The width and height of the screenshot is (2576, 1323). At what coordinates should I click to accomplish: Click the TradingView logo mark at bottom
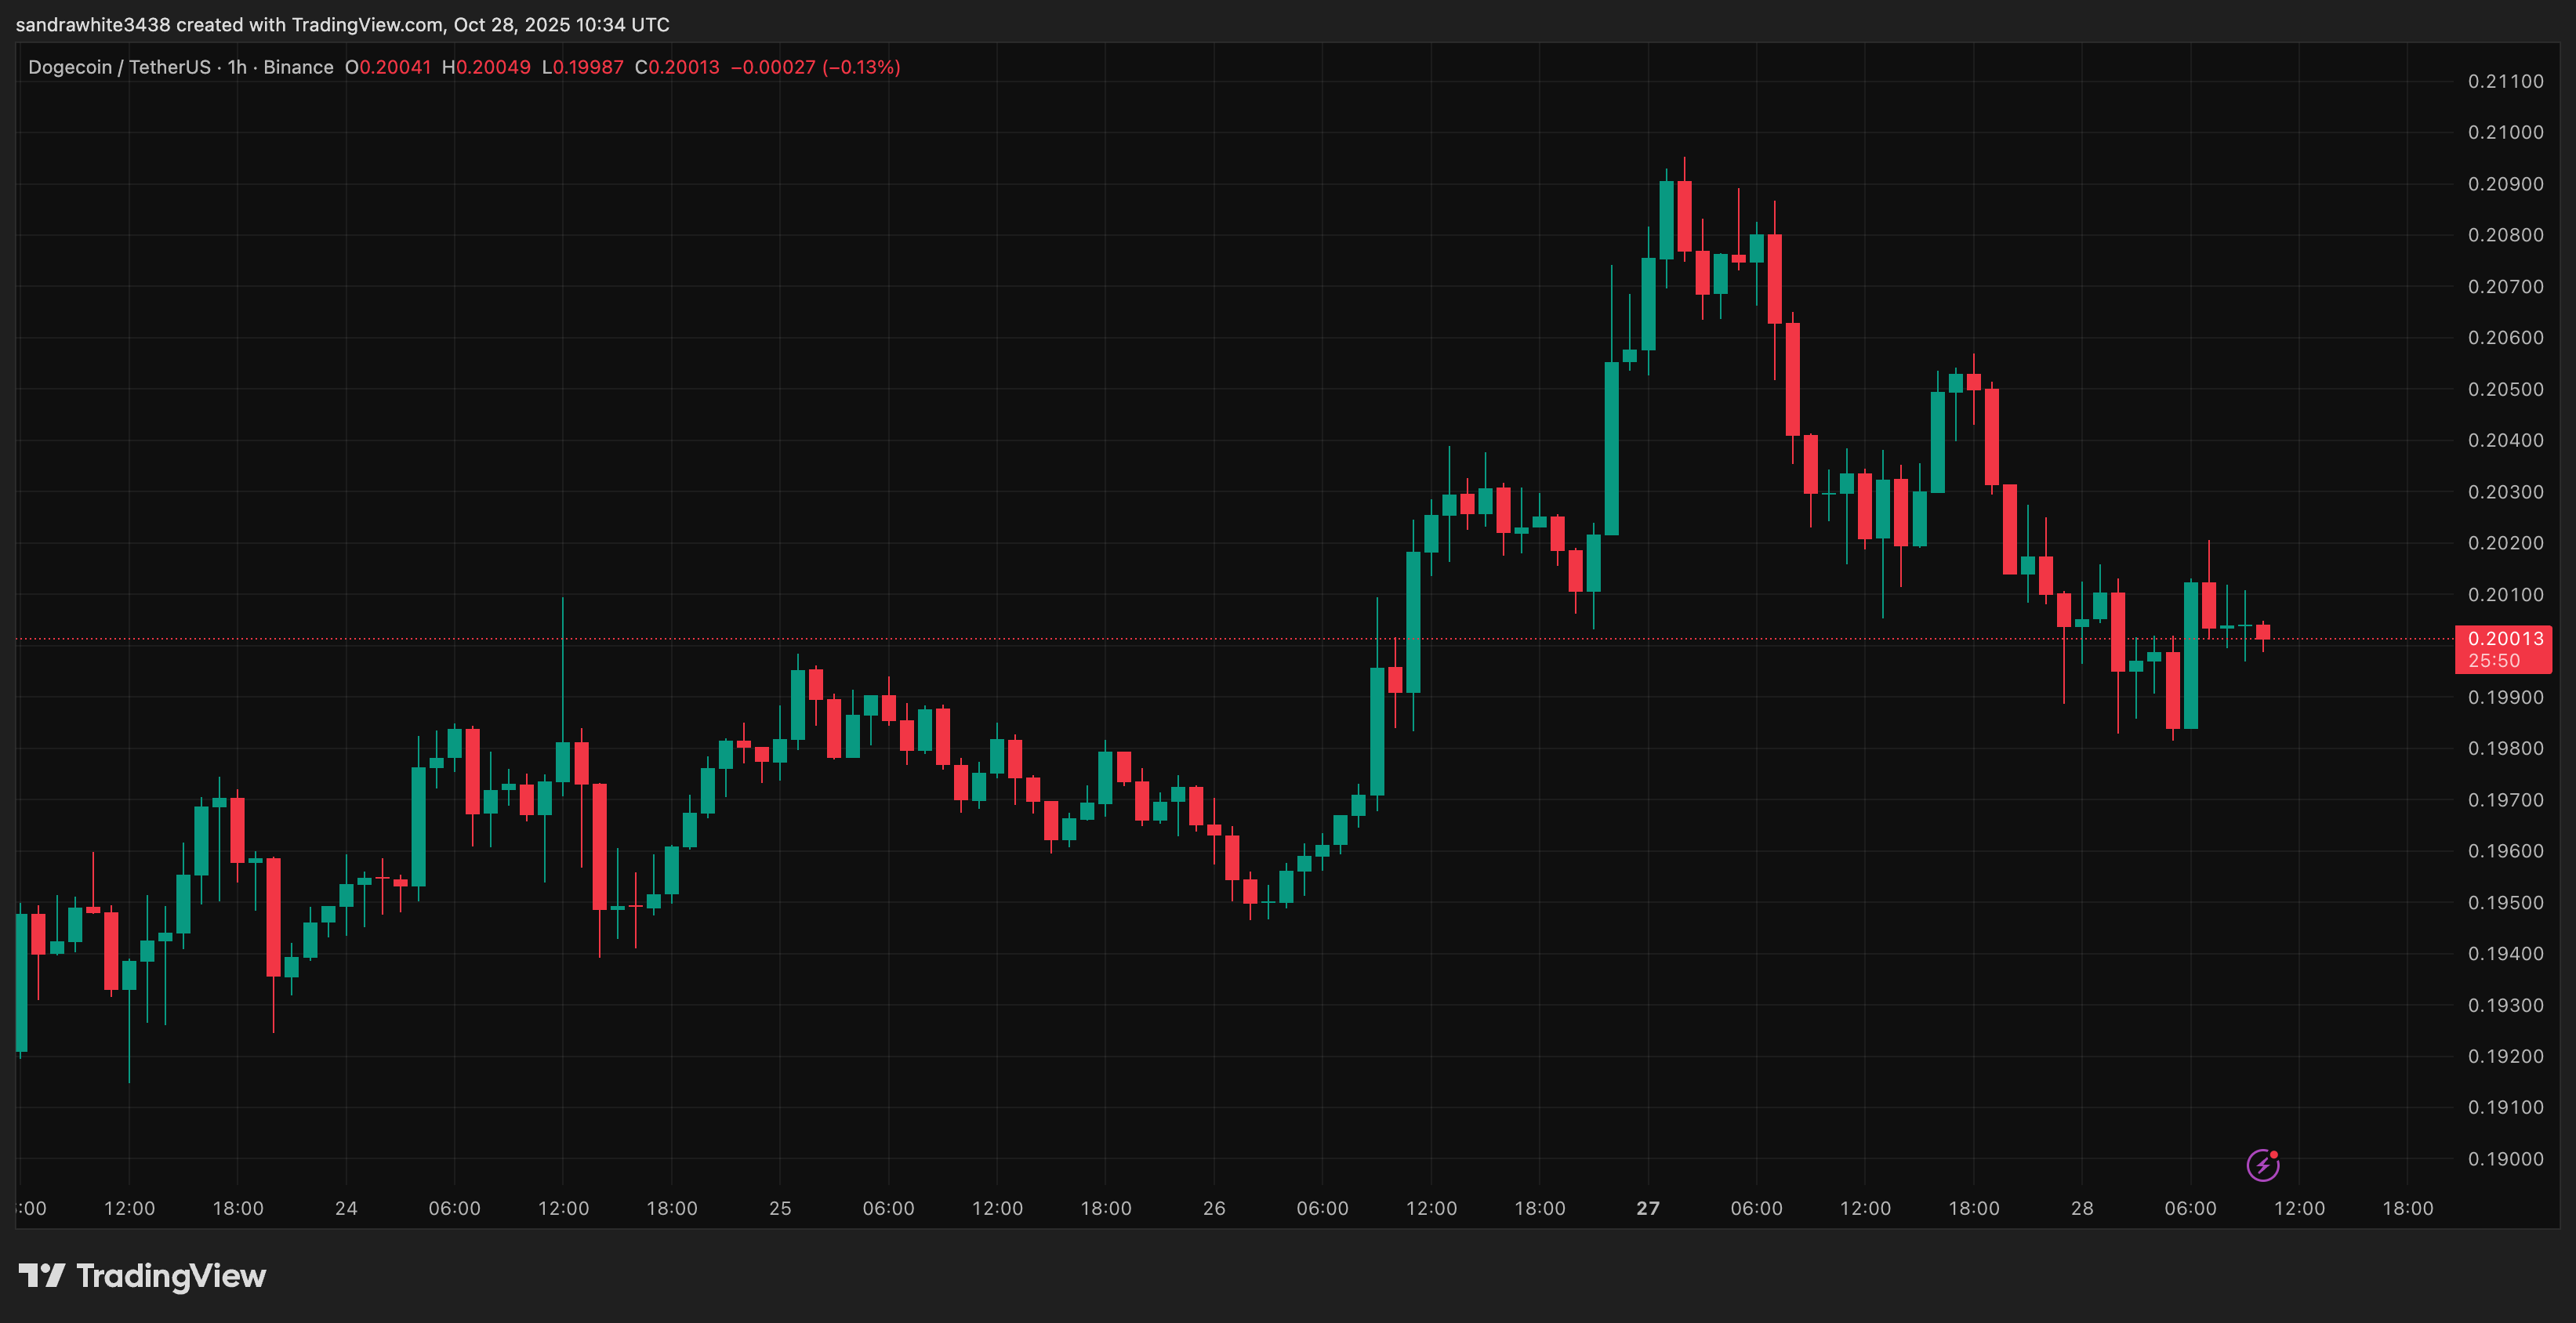click(x=41, y=1275)
